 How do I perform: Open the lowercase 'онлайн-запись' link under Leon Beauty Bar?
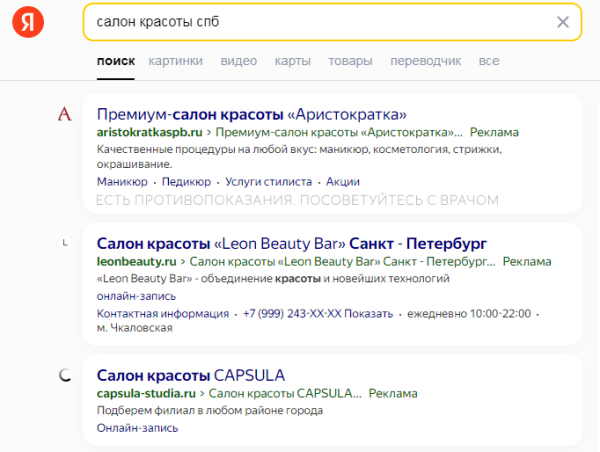(136, 296)
